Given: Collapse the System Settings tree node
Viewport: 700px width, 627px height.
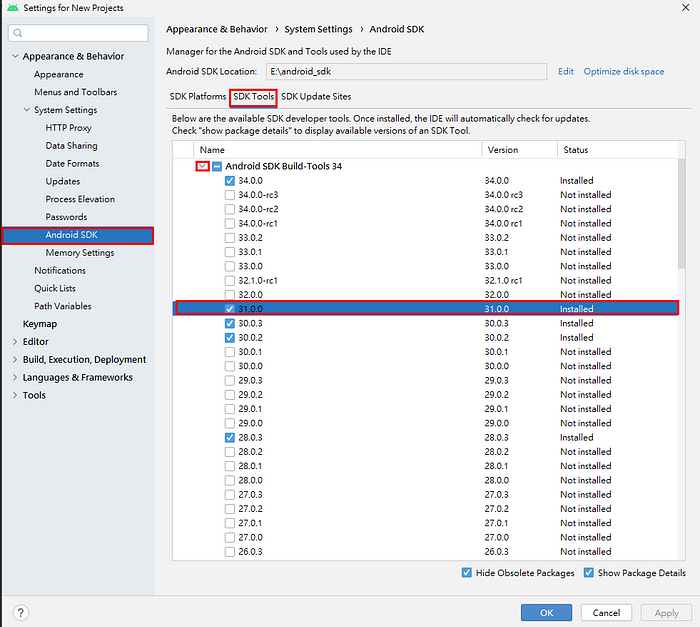Looking at the screenshot, I should 27,110.
